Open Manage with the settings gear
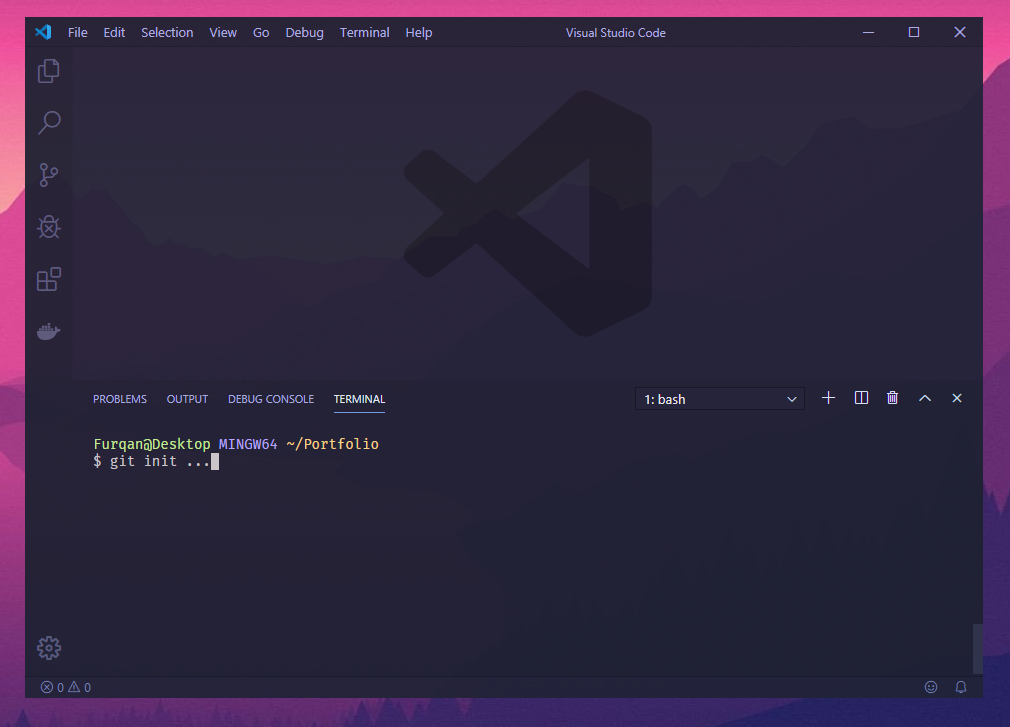 pyautogui.click(x=48, y=648)
